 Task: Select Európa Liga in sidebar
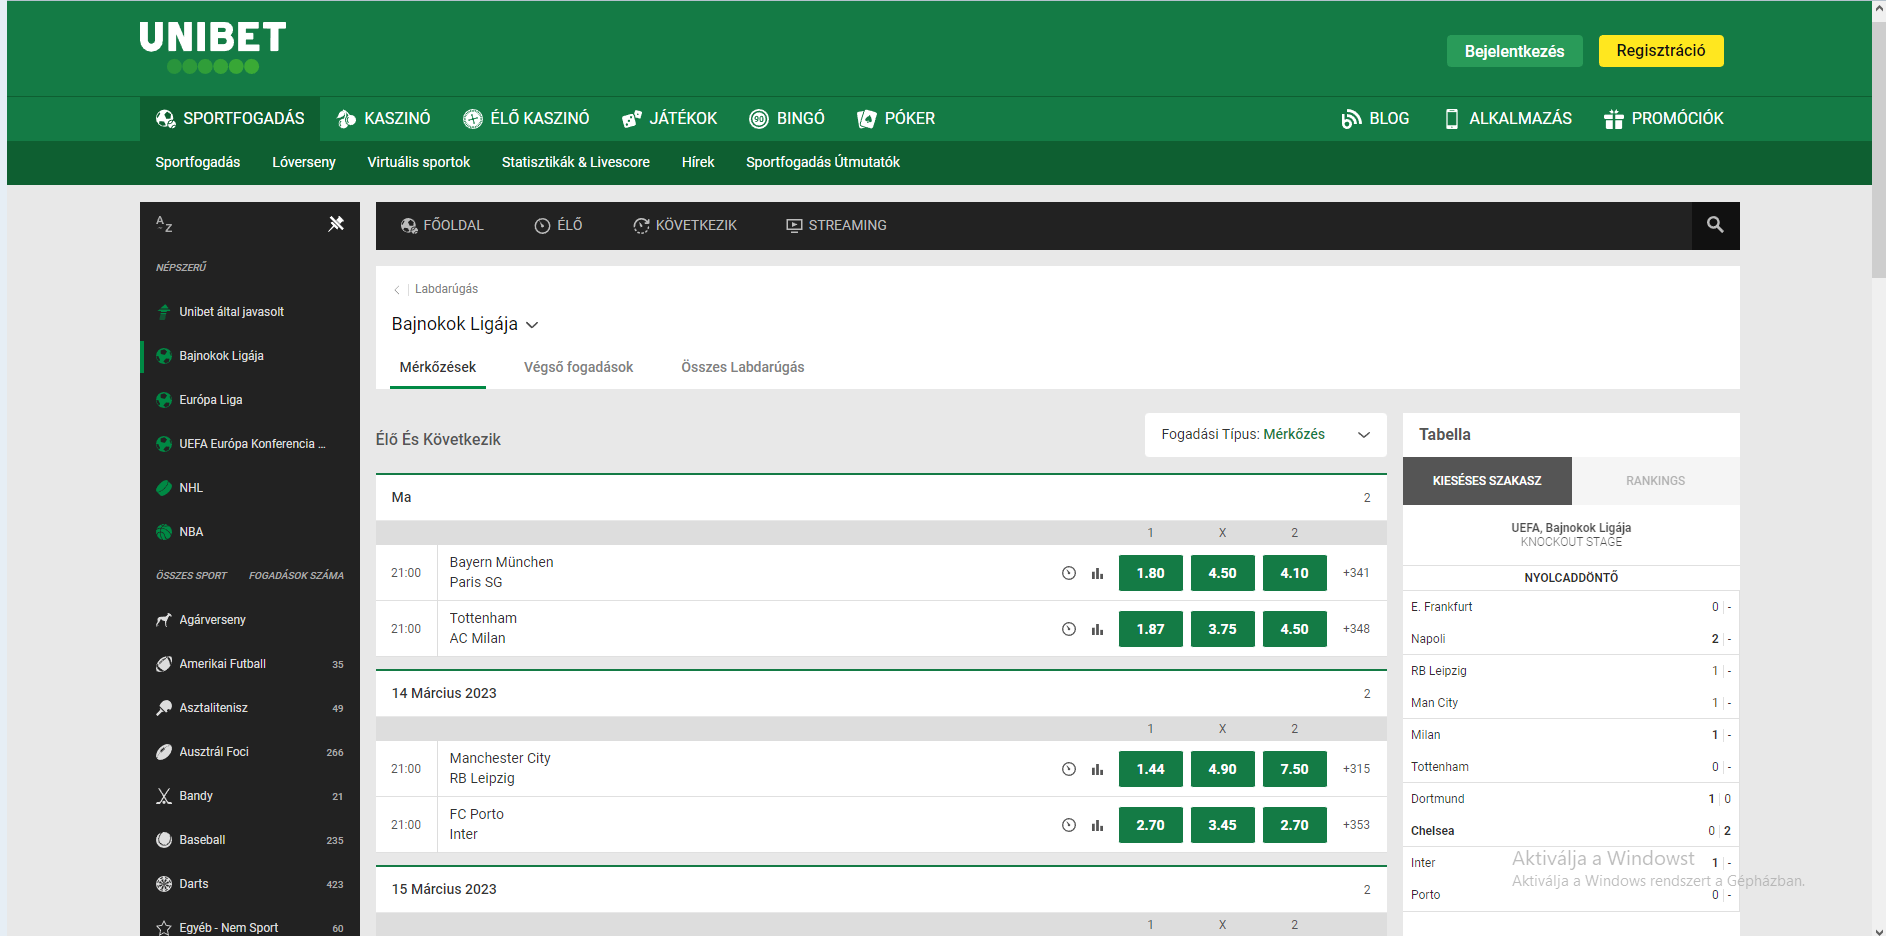pos(250,400)
